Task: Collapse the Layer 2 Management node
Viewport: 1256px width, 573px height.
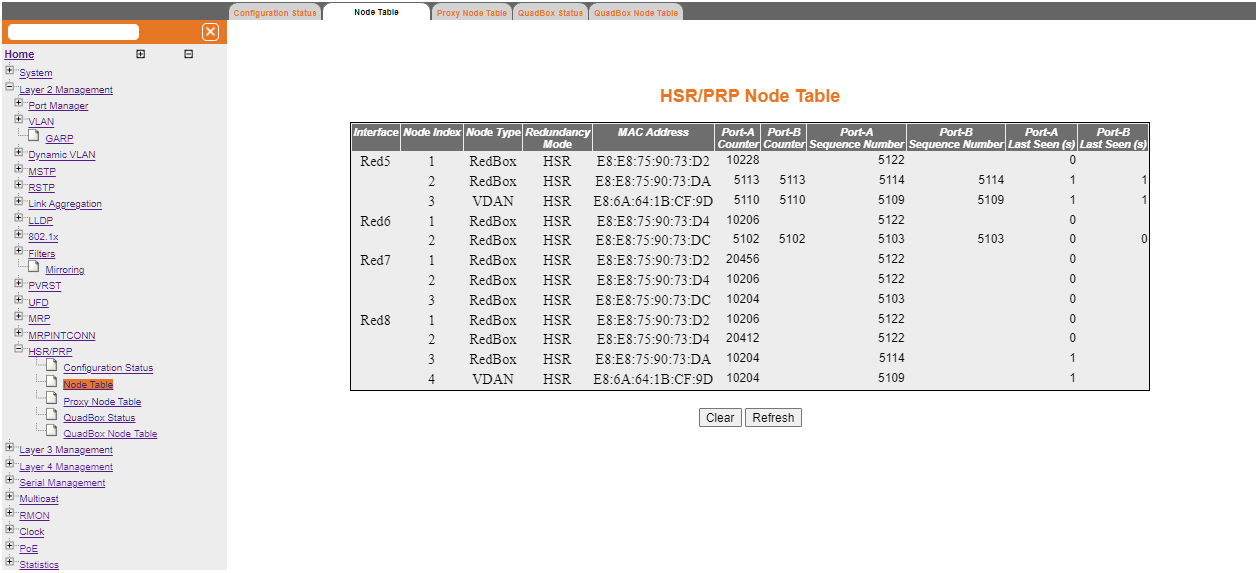Action: click(9, 88)
